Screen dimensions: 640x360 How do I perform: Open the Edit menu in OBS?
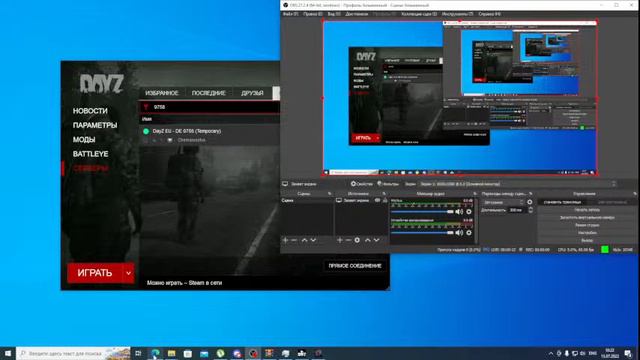(x=313, y=14)
